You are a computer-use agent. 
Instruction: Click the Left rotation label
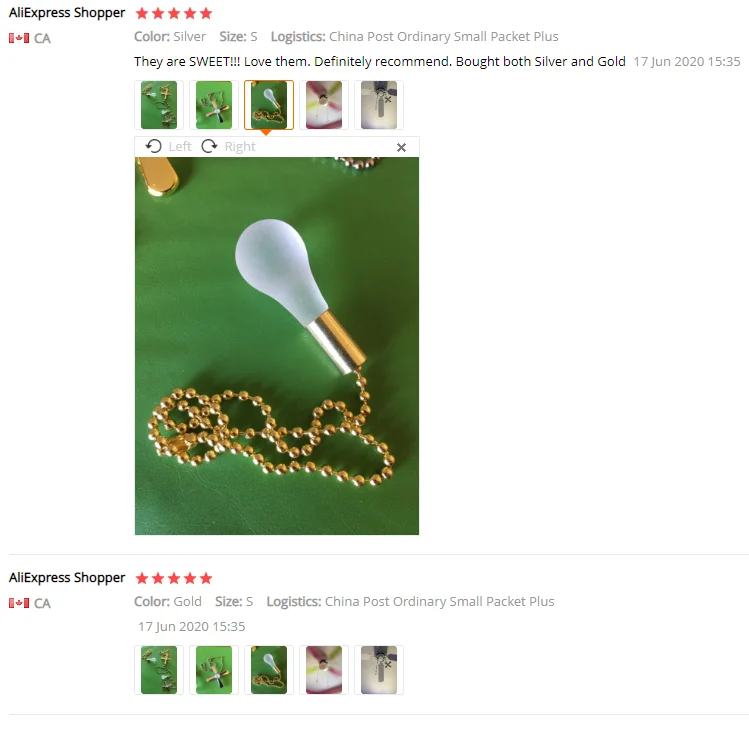click(x=180, y=147)
